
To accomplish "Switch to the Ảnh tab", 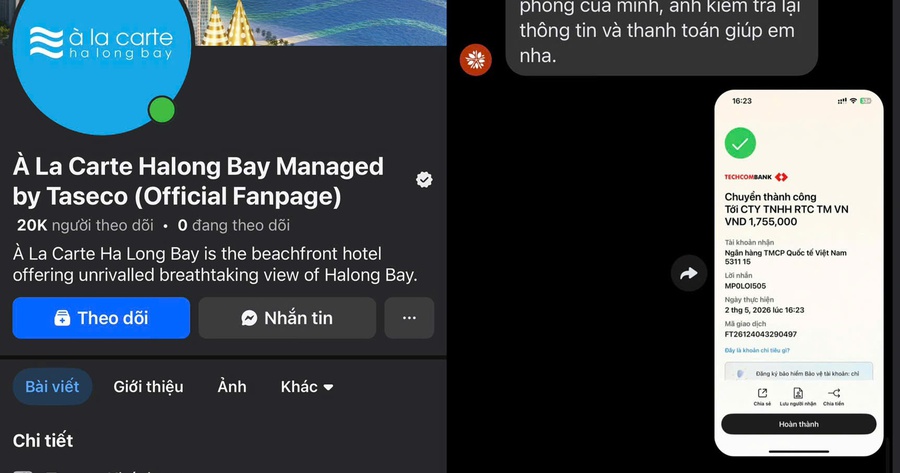I will click(232, 387).
